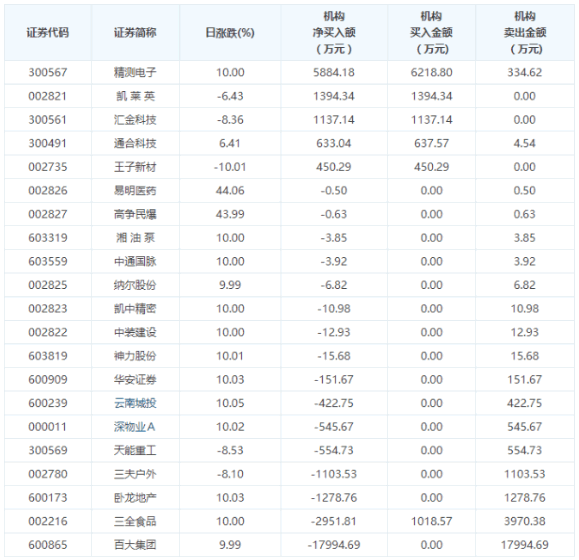This screenshot has width=579, height=560.
Task: Open the 云南城投 stock link
Action: 135,403
